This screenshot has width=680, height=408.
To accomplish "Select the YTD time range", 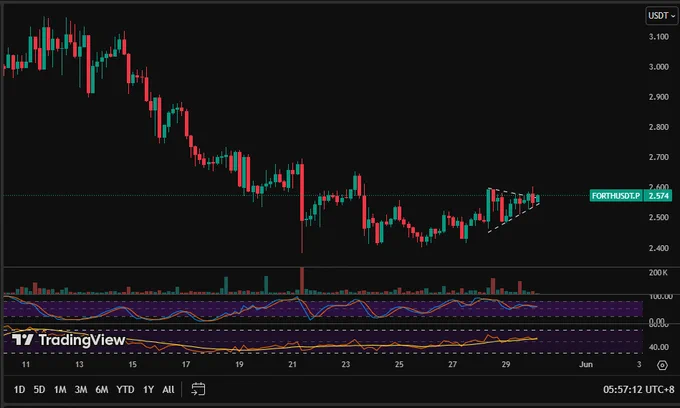I will (125, 389).
